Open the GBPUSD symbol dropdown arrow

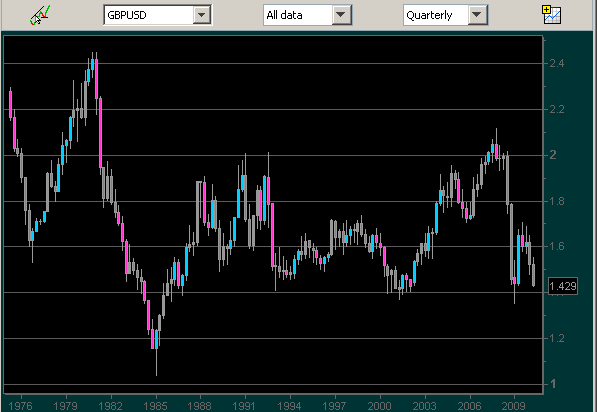pyautogui.click(x=202, y=15)
